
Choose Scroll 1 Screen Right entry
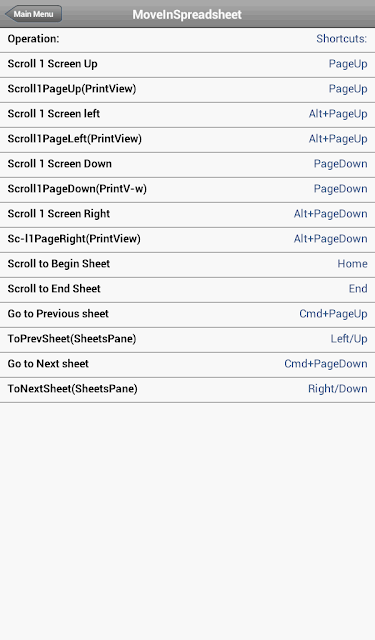coord(187,215)
